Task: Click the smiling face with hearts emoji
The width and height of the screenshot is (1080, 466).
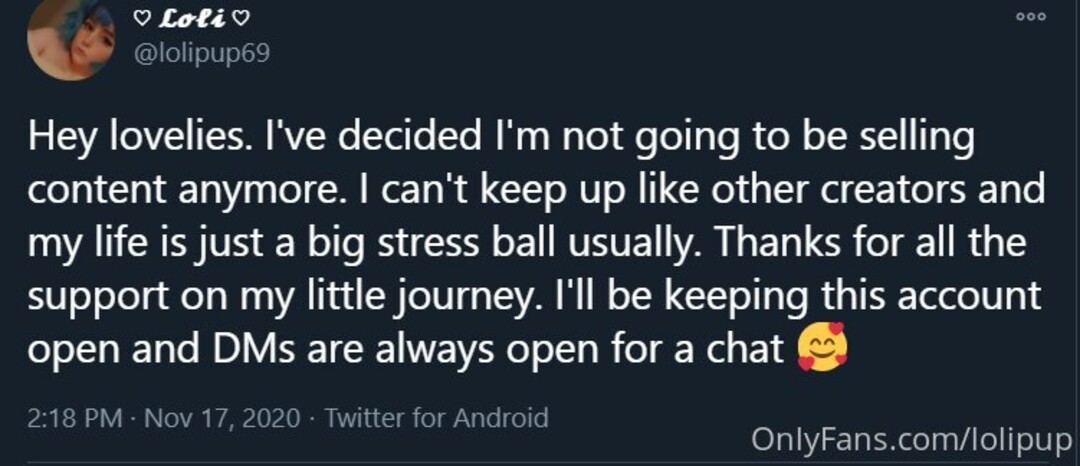Action: [x=822, y=348]
